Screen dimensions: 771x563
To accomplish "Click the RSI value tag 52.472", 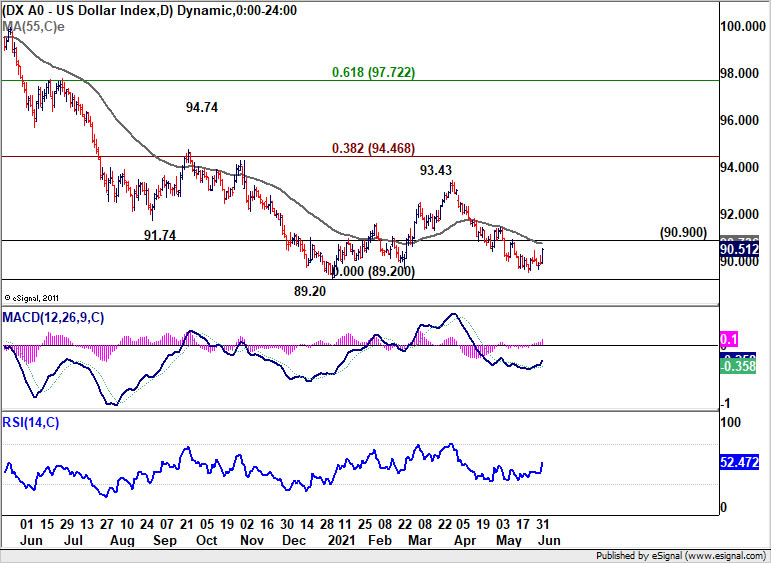I will point(739,462).
